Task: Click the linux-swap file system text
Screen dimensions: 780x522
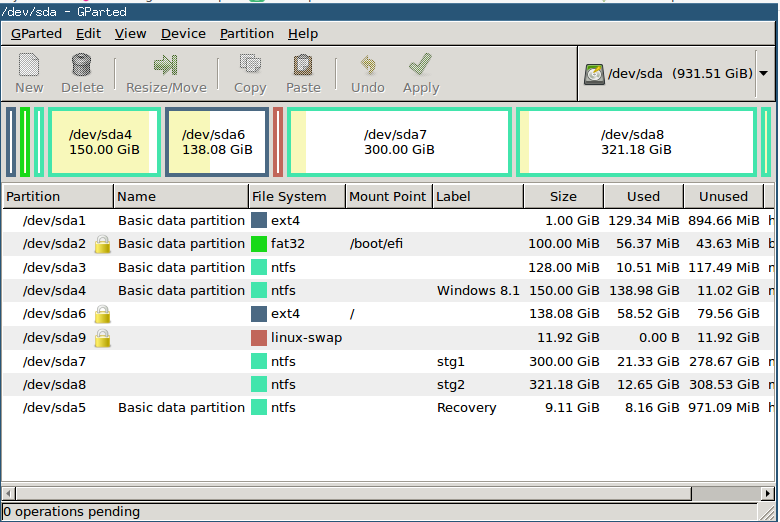Action: (306, 338)
